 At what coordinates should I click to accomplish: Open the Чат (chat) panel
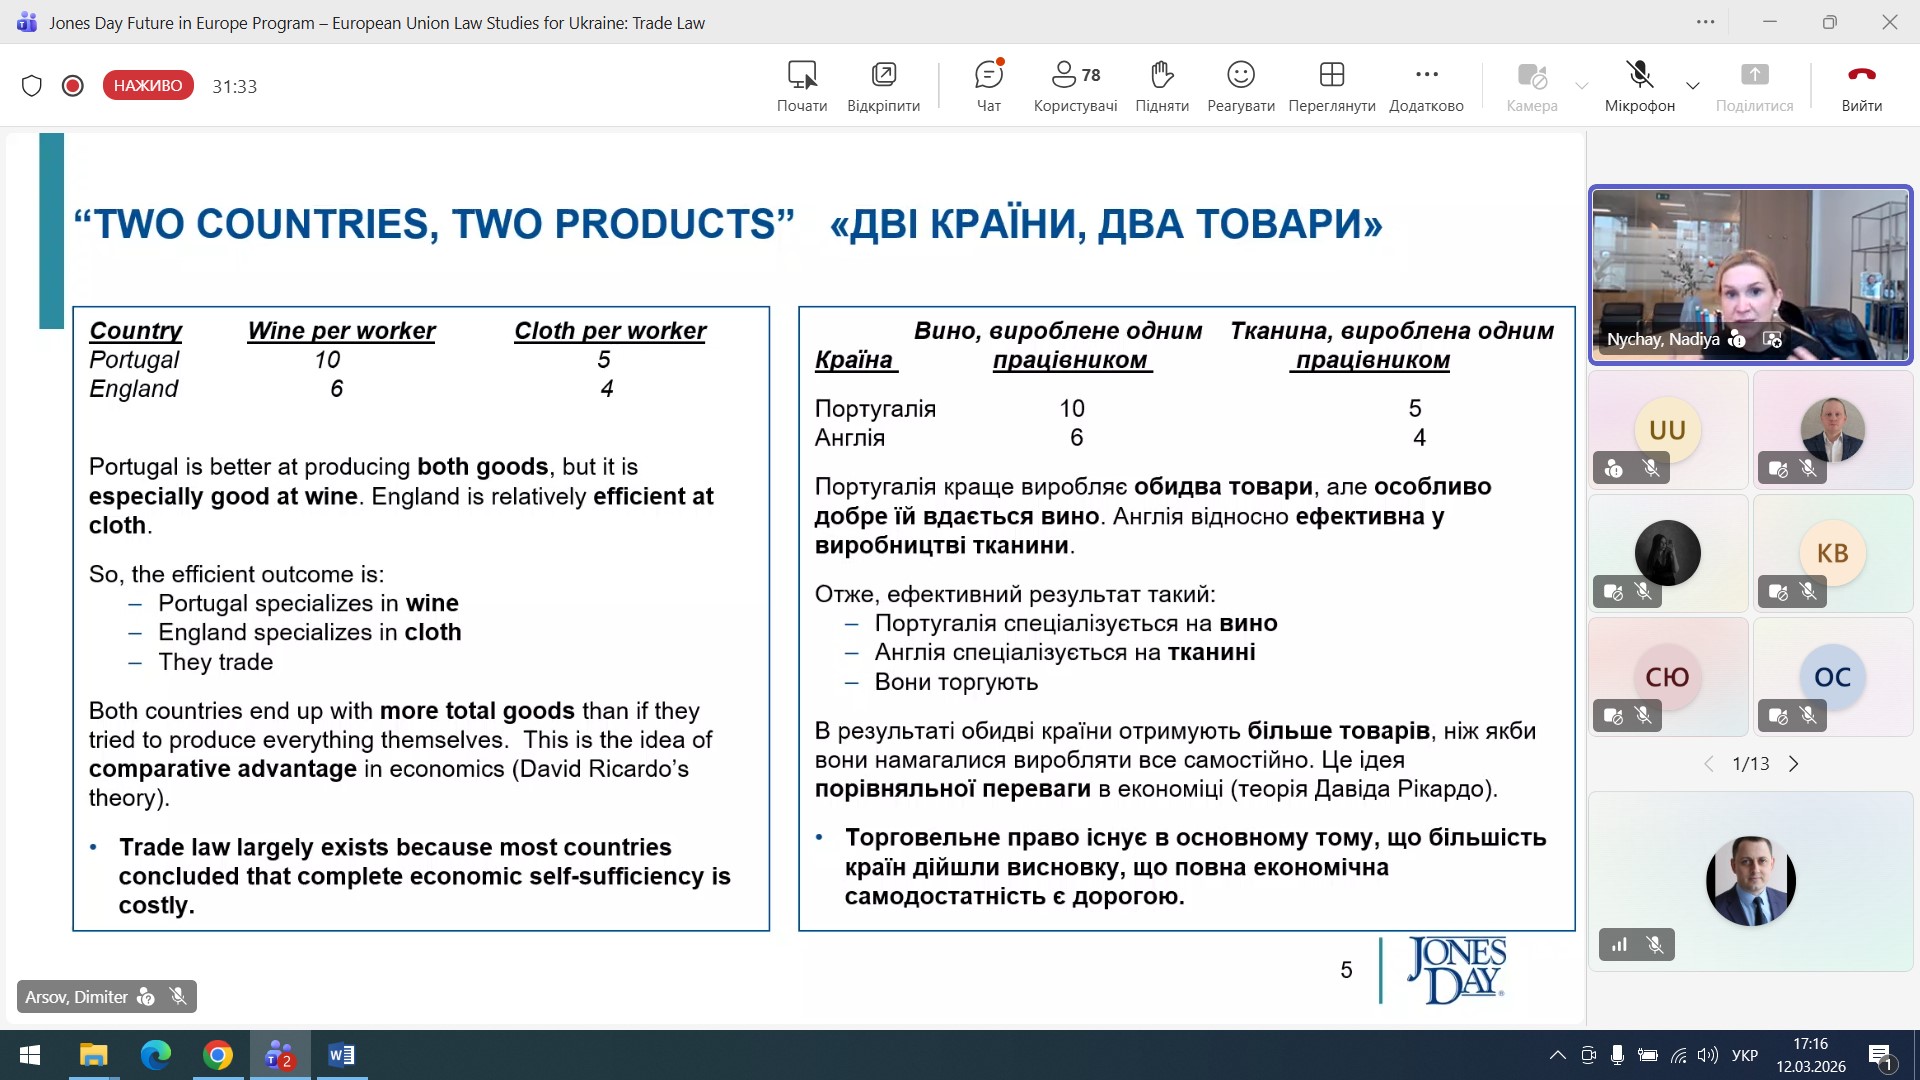pyautogui.click(x=988, y=85)
